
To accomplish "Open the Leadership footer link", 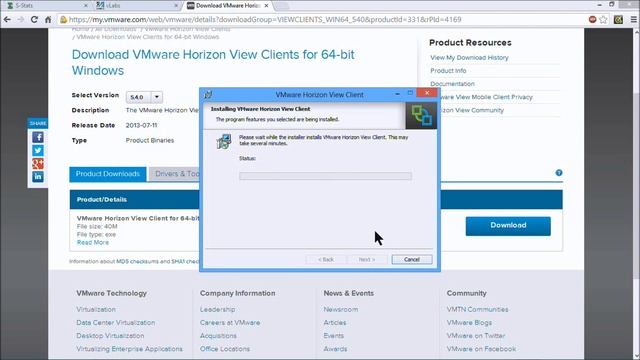I will click(217, 309).
